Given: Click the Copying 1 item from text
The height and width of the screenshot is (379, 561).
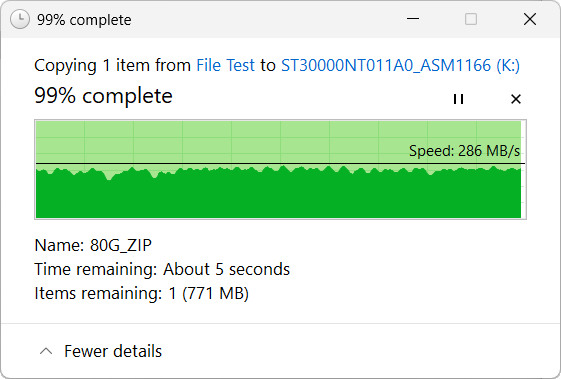Looking at the screenshot, I should click(x=112, y=65).
